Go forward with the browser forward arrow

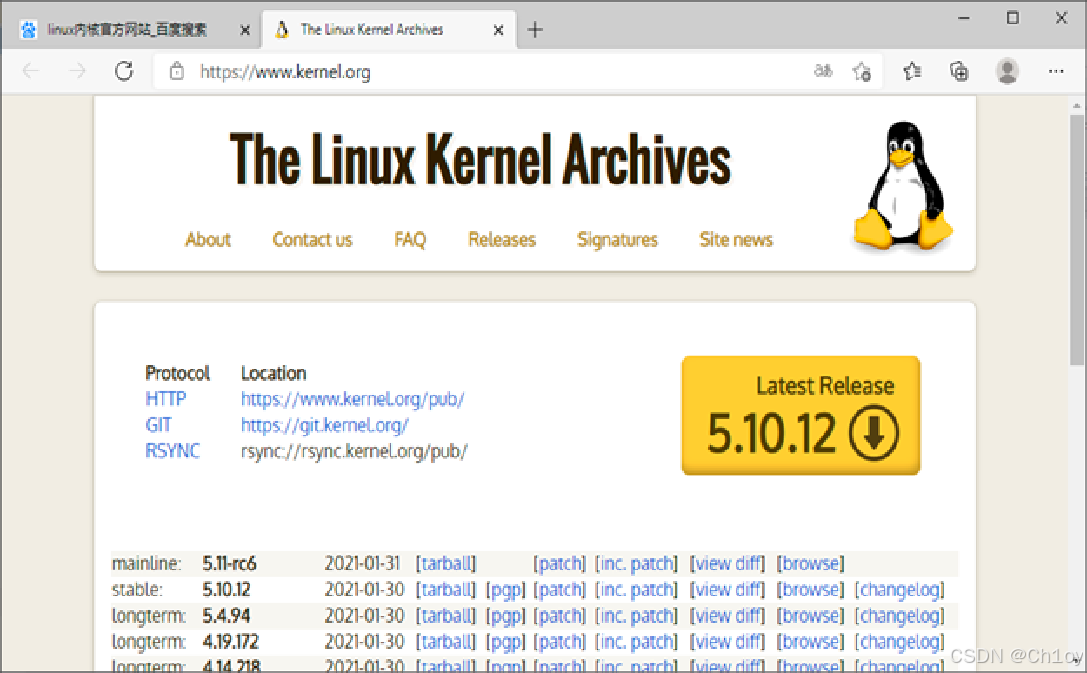[78, 71]
